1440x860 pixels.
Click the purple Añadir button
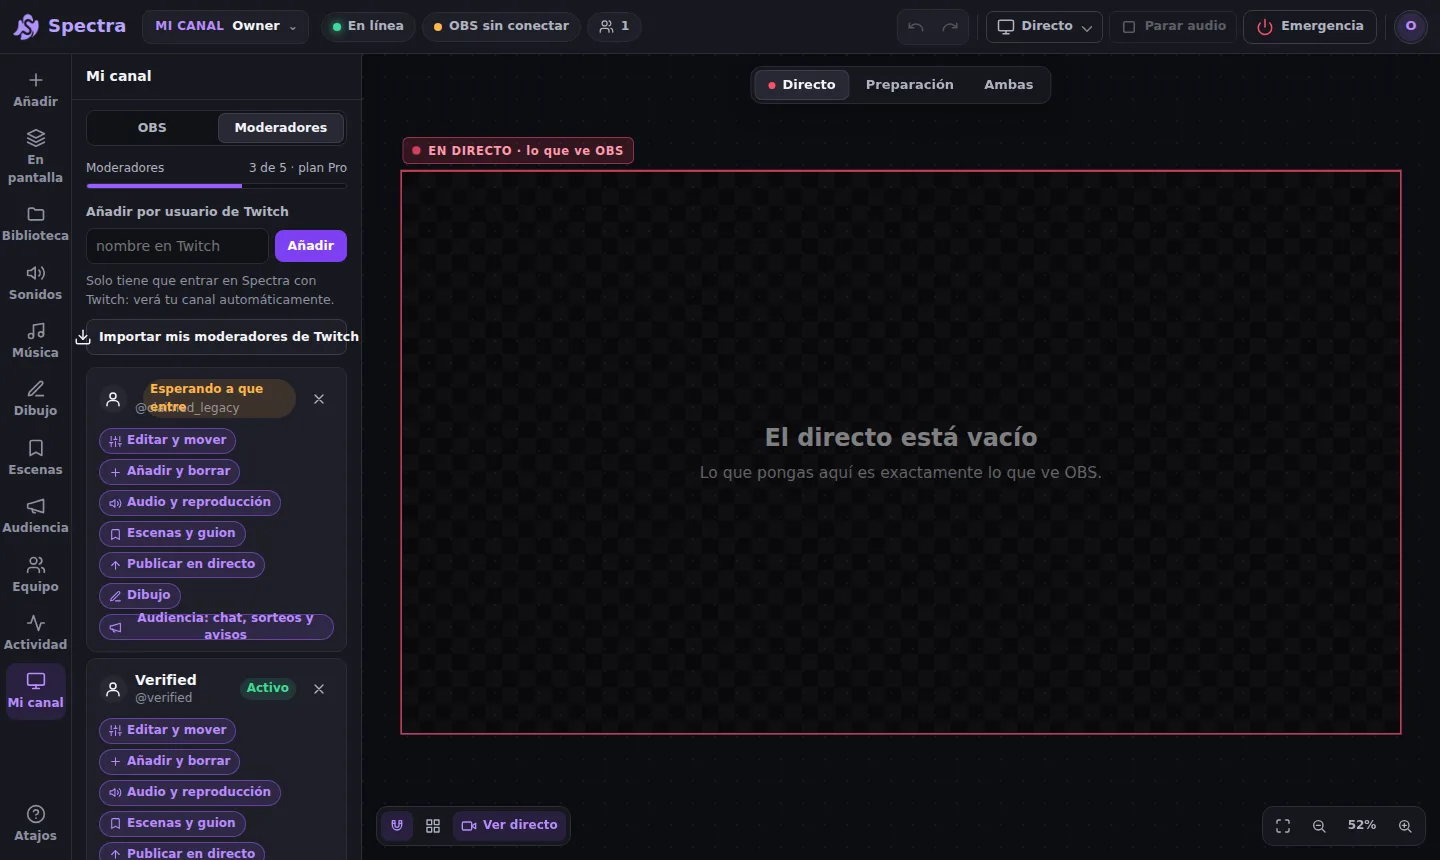pyautogui.click(x=311, y=246)
